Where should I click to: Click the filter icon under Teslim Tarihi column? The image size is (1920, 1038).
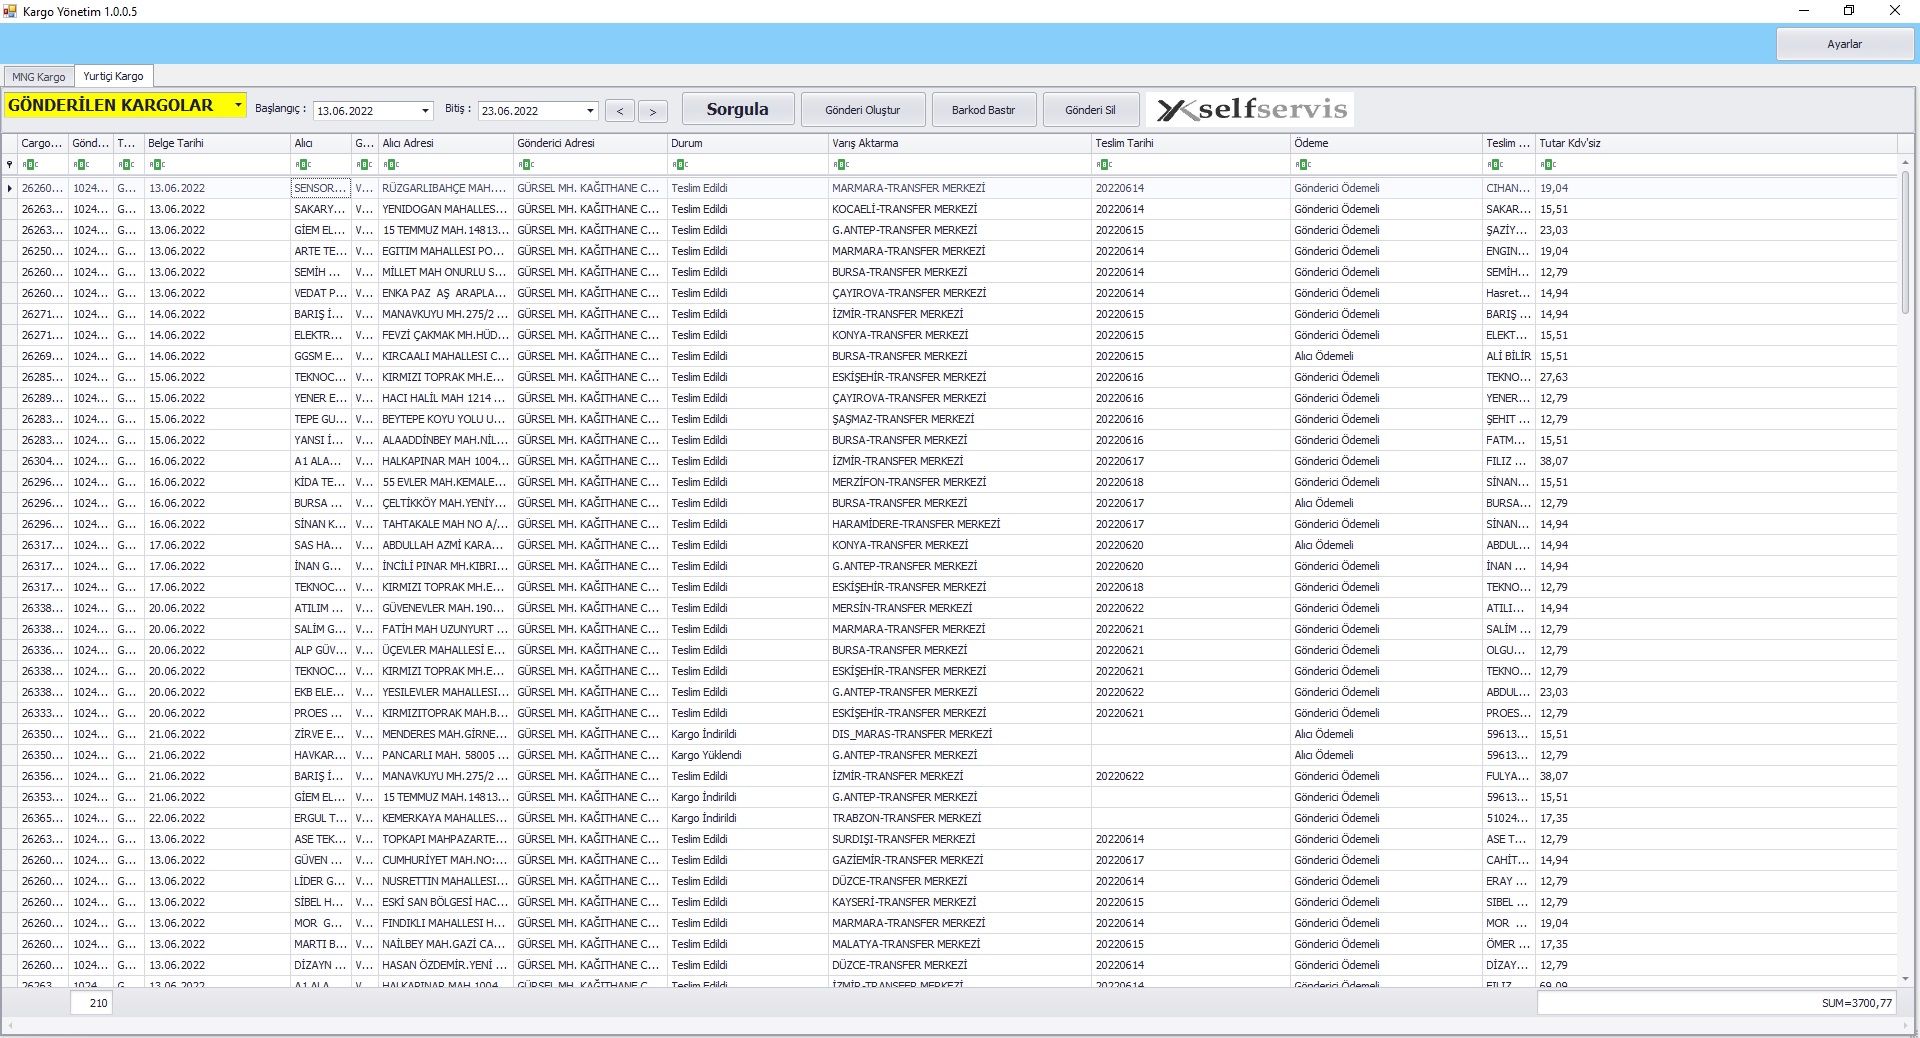(x=1104, y=165)
